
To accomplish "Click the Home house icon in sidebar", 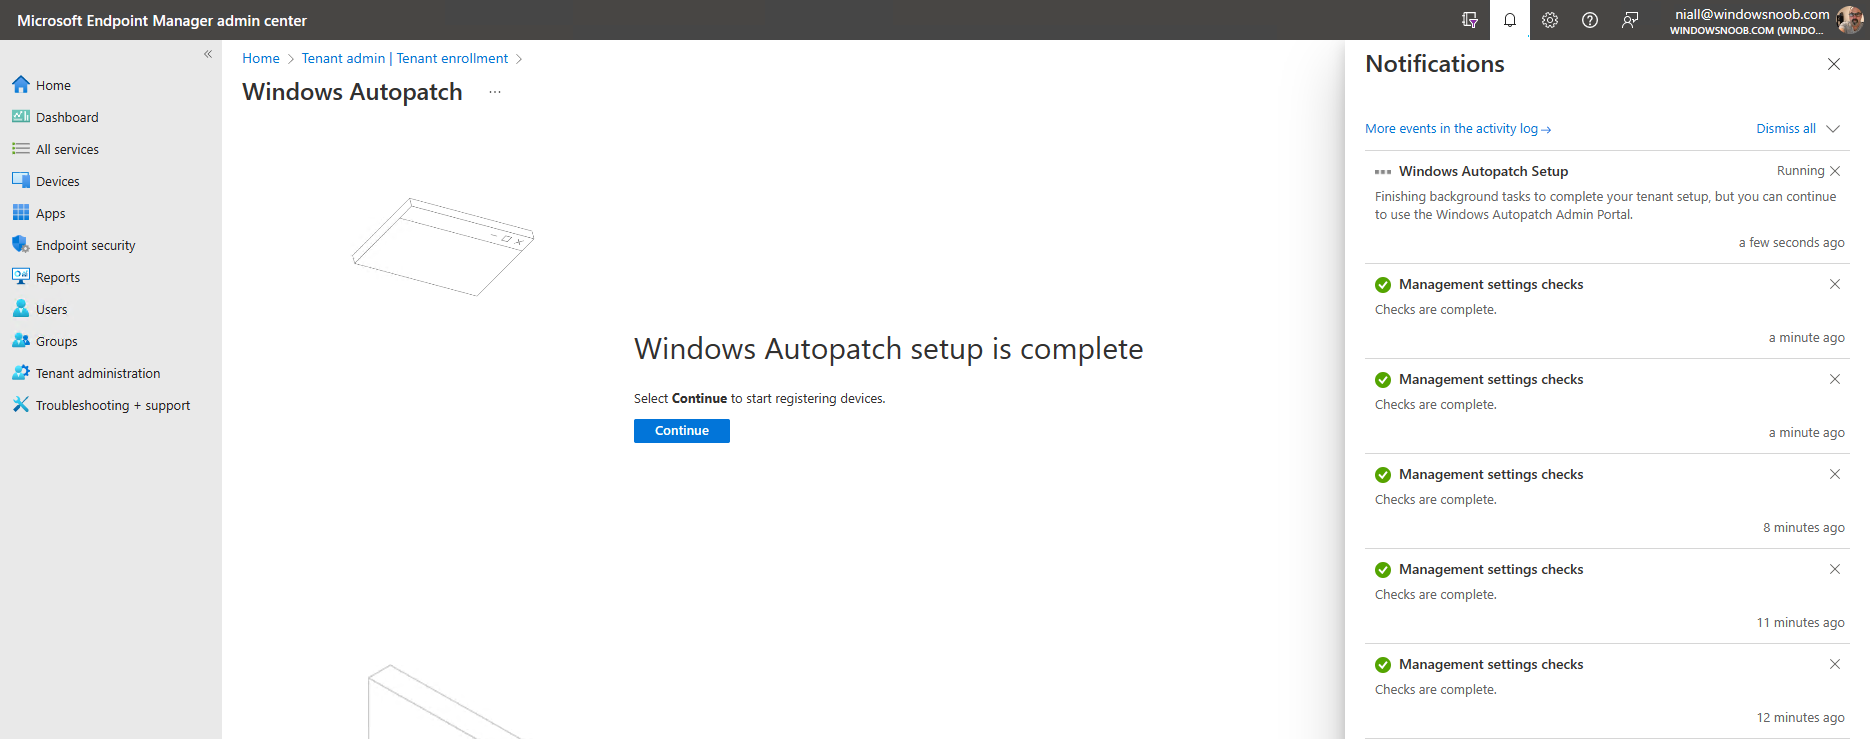I will [x=21, y=85].
